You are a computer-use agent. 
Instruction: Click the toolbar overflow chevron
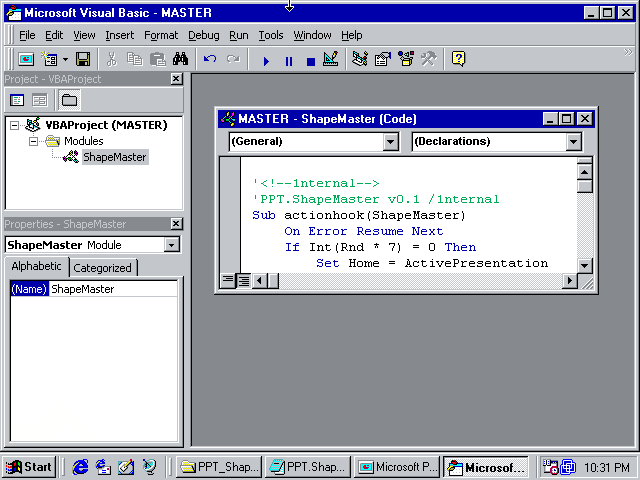click(628, 52)
